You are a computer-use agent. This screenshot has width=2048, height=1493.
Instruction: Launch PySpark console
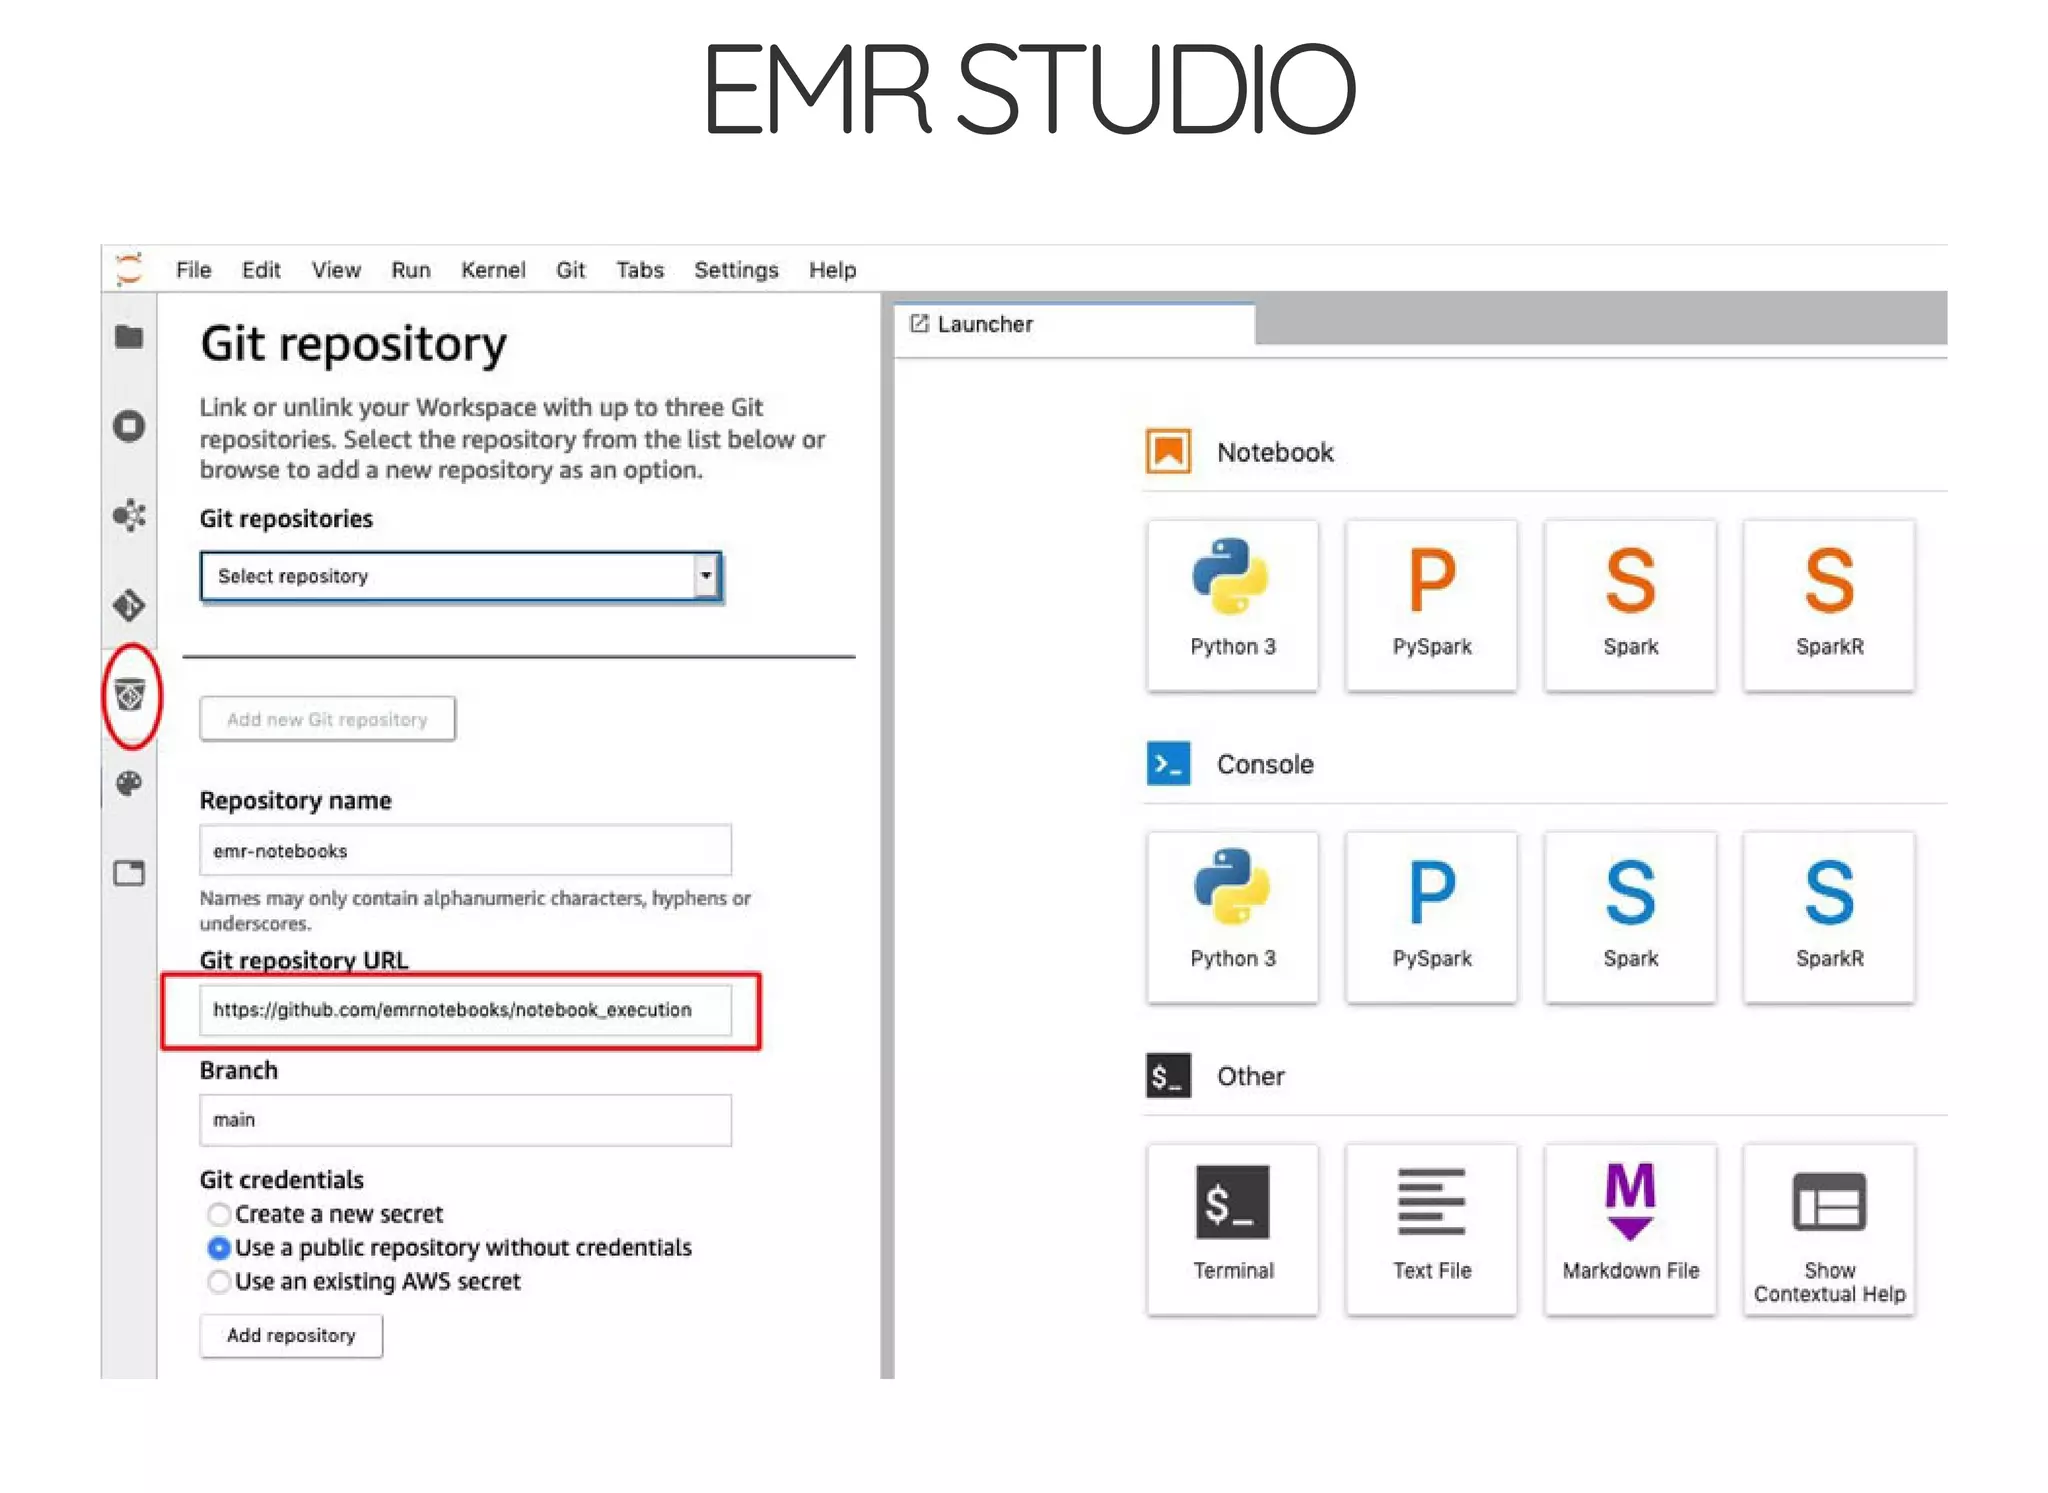pos(1431,917)
